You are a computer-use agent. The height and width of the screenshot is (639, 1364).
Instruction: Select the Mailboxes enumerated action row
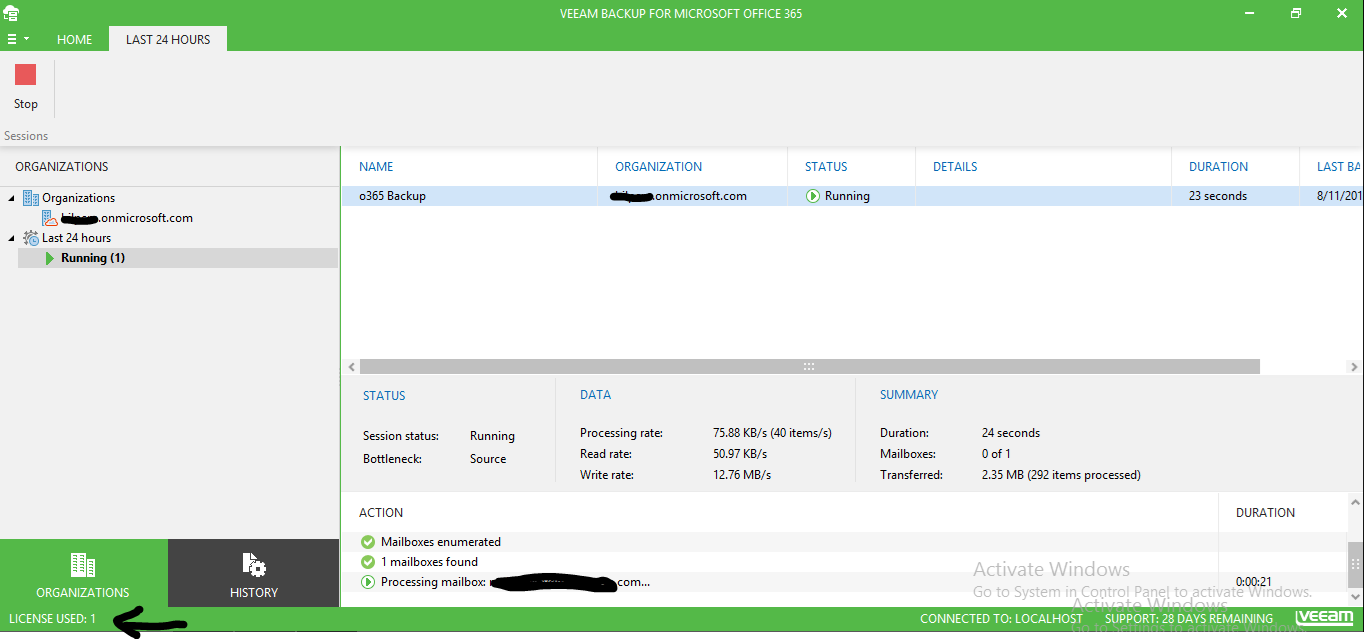click(845, 542)
